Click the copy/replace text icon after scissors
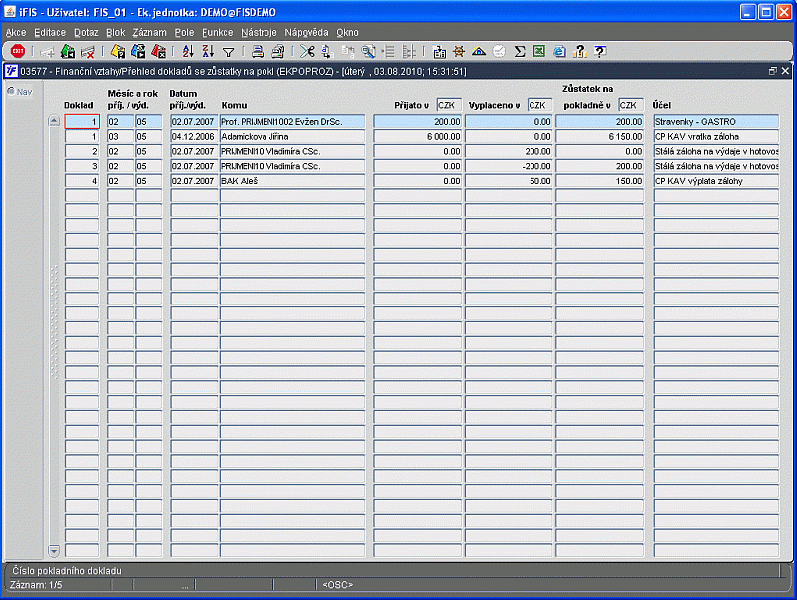Screen dimensions: 797x600 coord(327,51)
